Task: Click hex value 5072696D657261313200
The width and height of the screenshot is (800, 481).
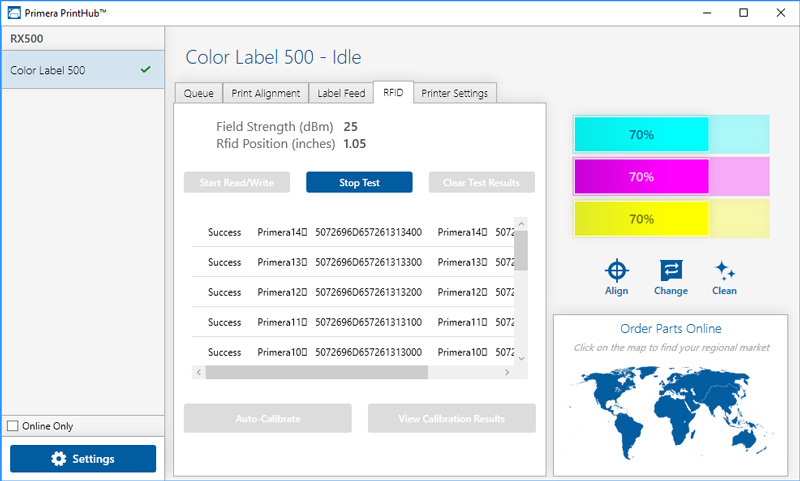Action: tap(368, 292)
